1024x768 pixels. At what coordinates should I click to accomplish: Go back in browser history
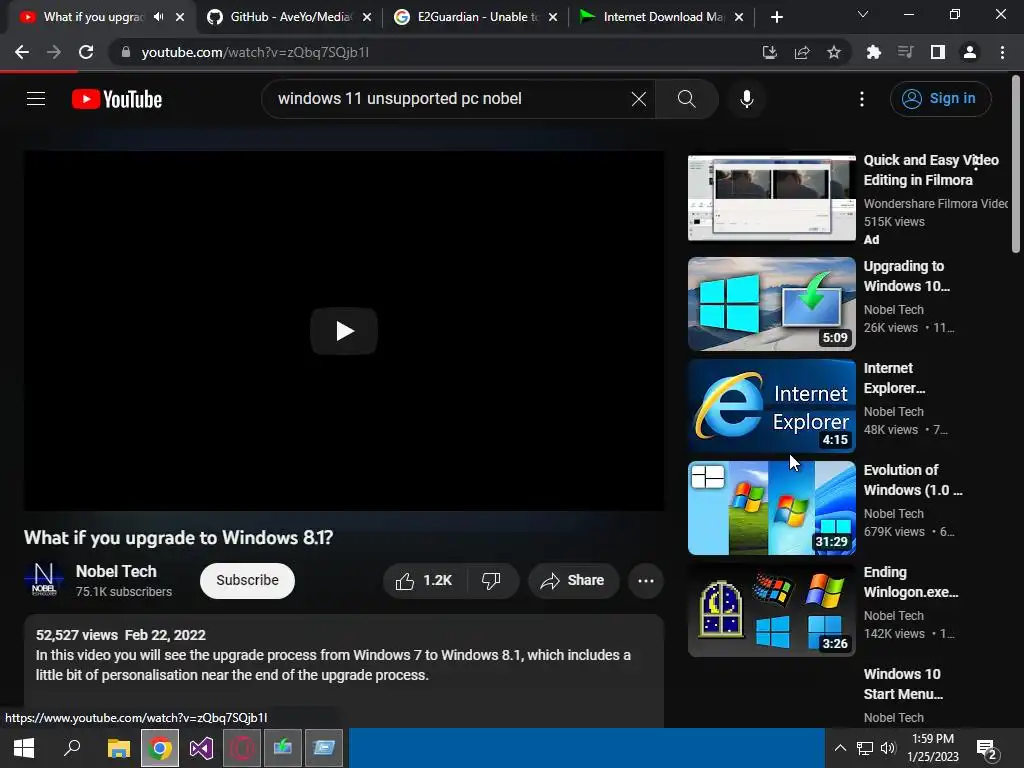coord(22,52)
